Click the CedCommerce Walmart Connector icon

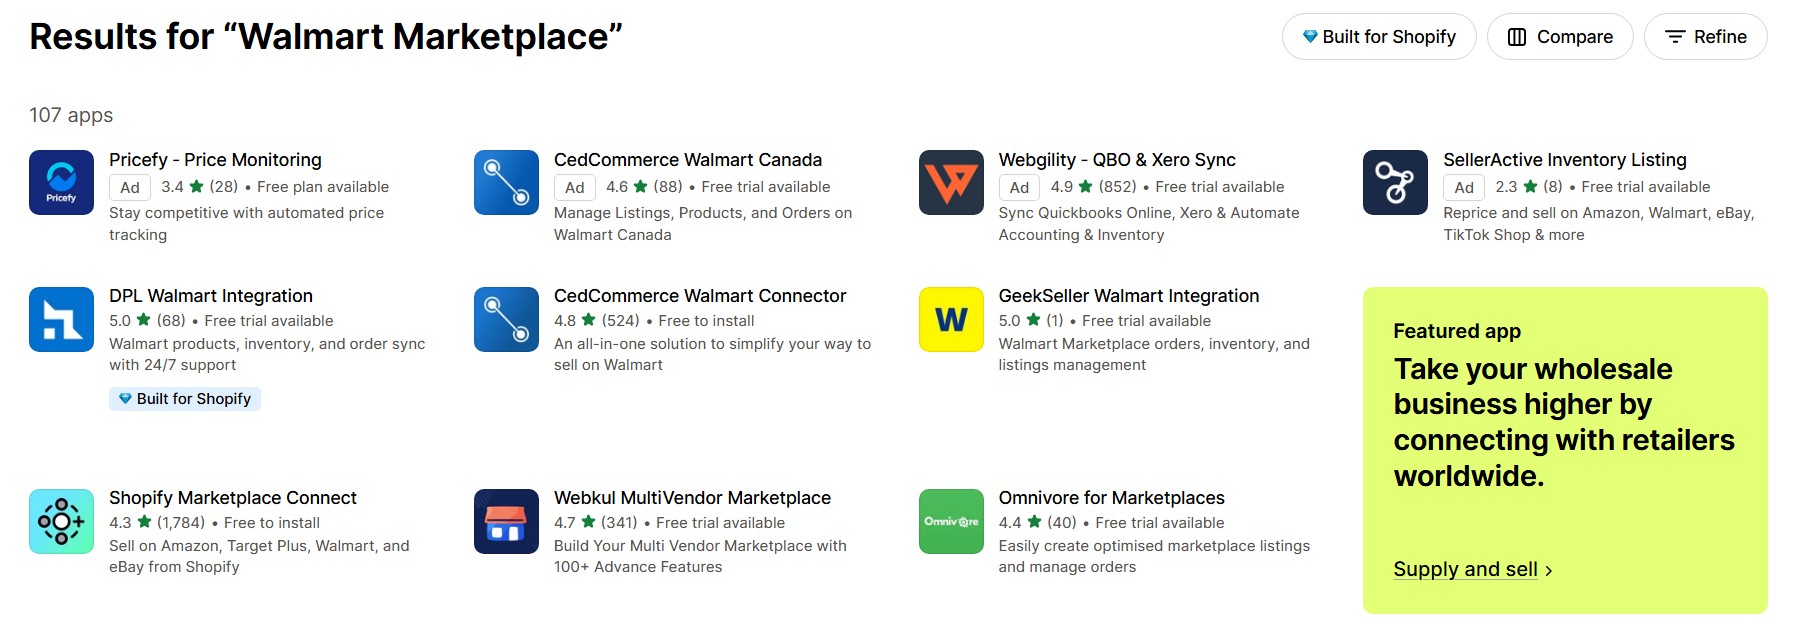506,319
